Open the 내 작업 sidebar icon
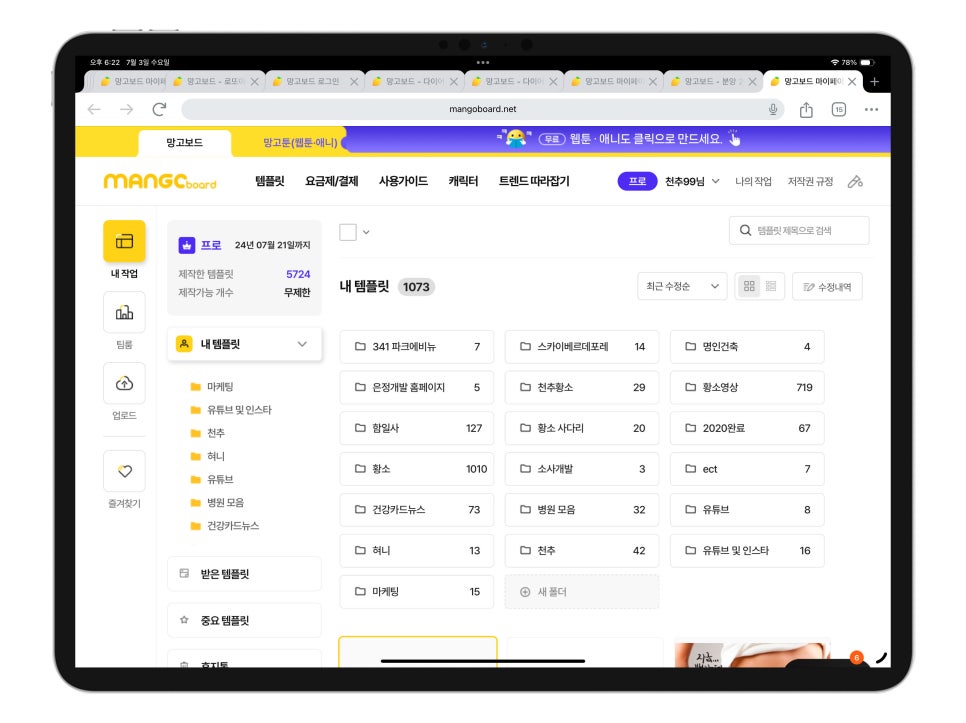Viewport: 966px width, 723px height. [124, 241]
